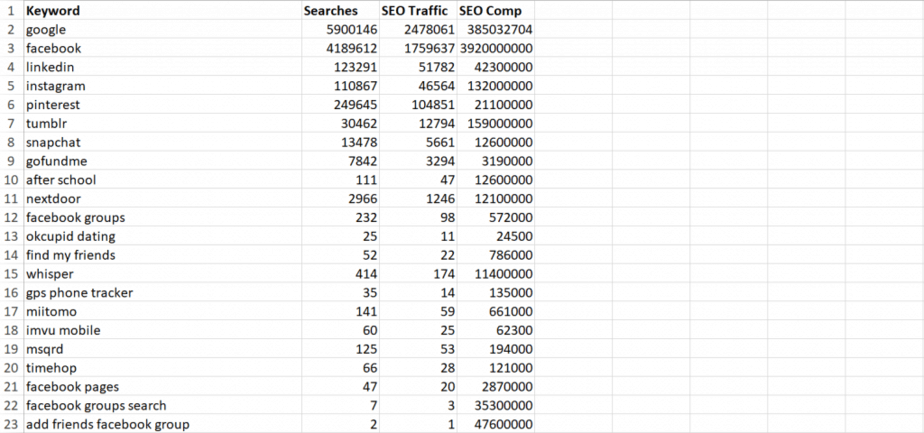Select the 'whisper' keyword cell
The width and height of the screenshot is (924, 433).
[162, 274]
